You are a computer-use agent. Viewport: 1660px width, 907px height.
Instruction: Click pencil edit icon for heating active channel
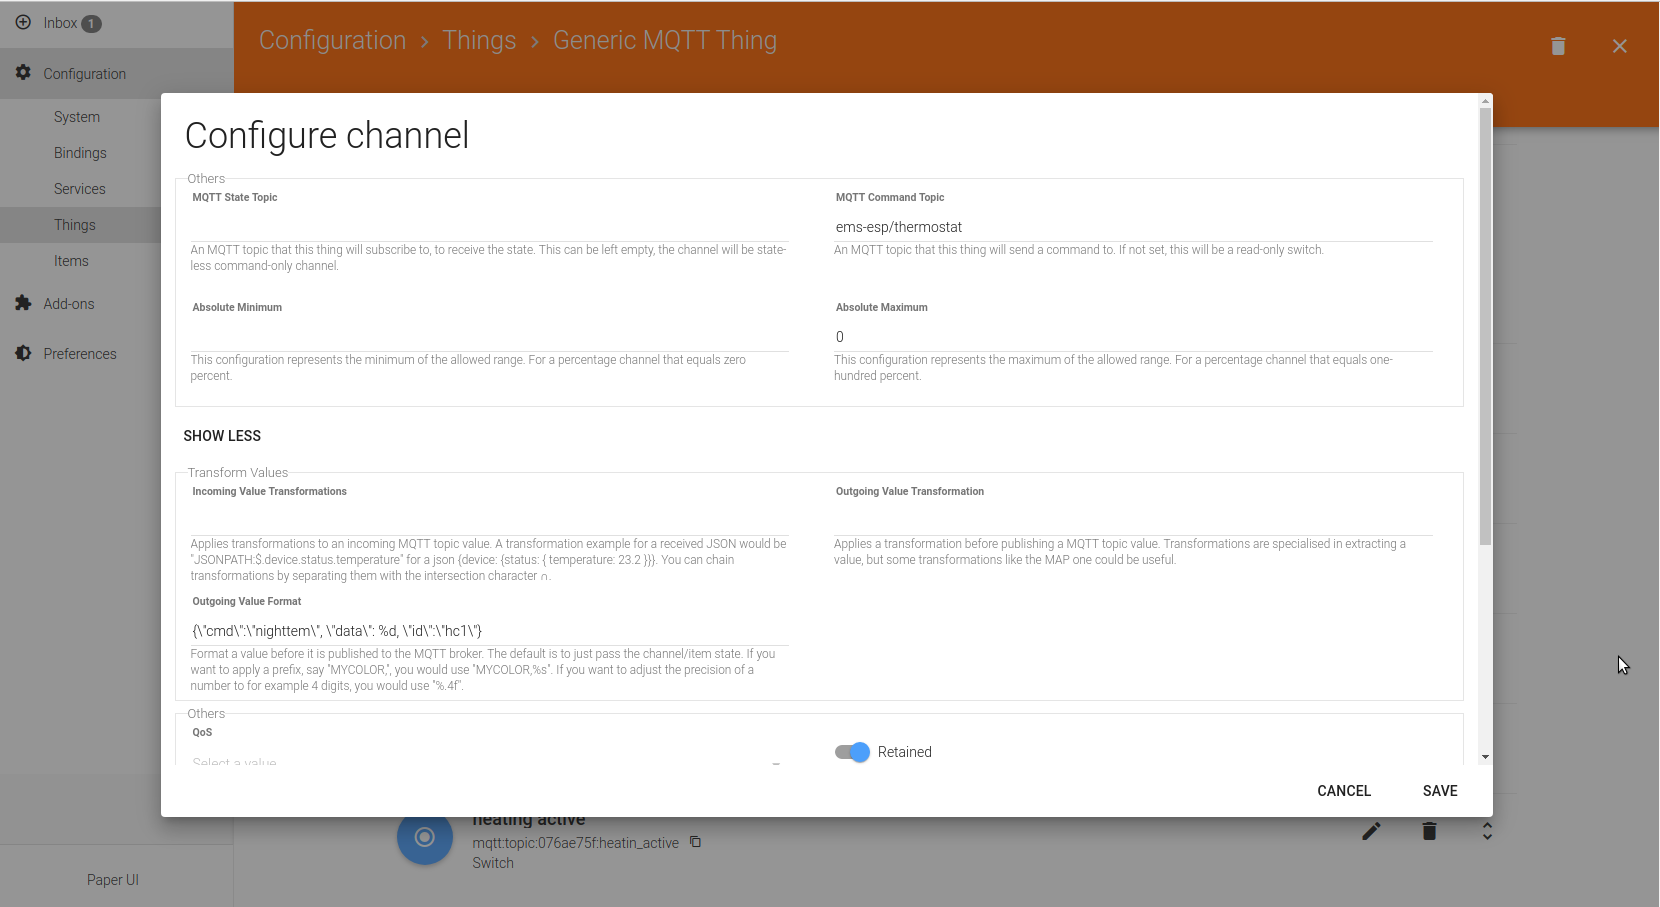(x=1371, y=831)
